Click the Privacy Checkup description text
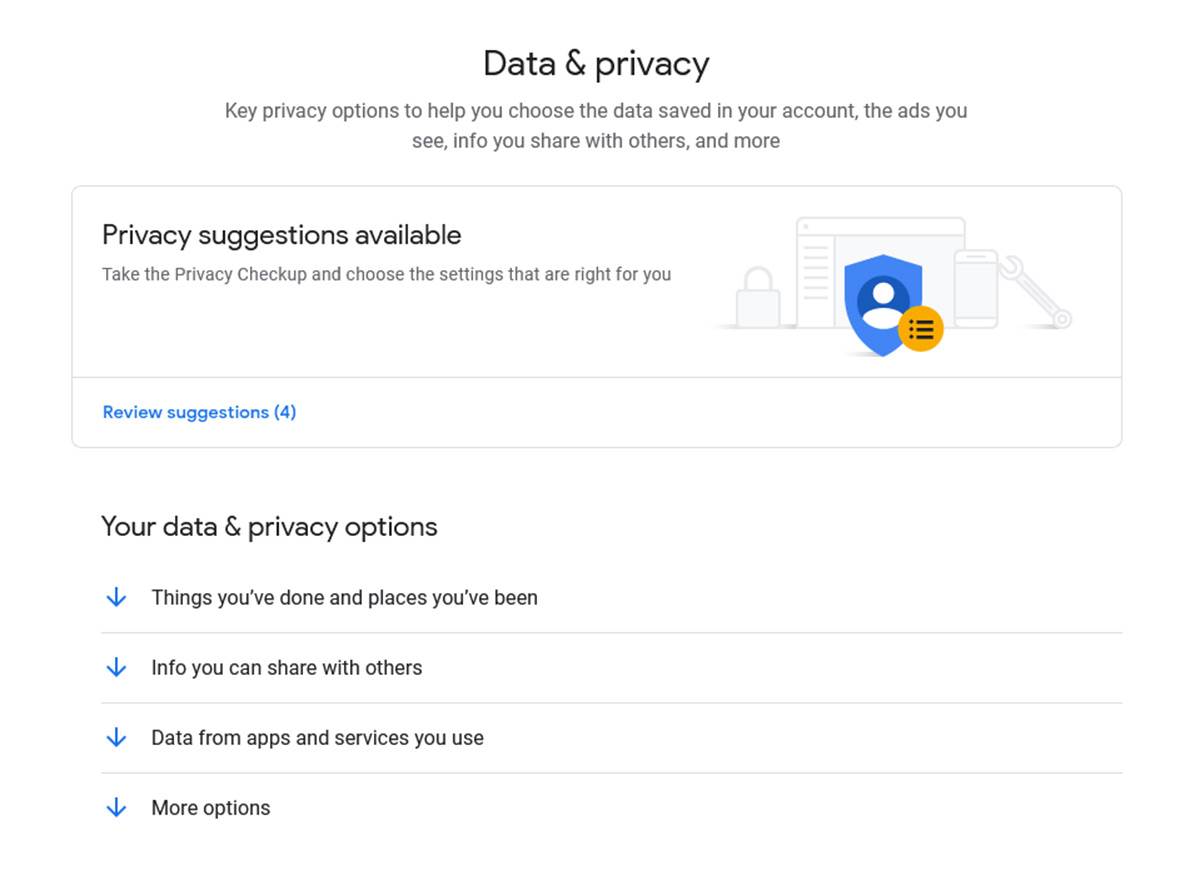The image size is (1200, 885). (x=386, y=274)
